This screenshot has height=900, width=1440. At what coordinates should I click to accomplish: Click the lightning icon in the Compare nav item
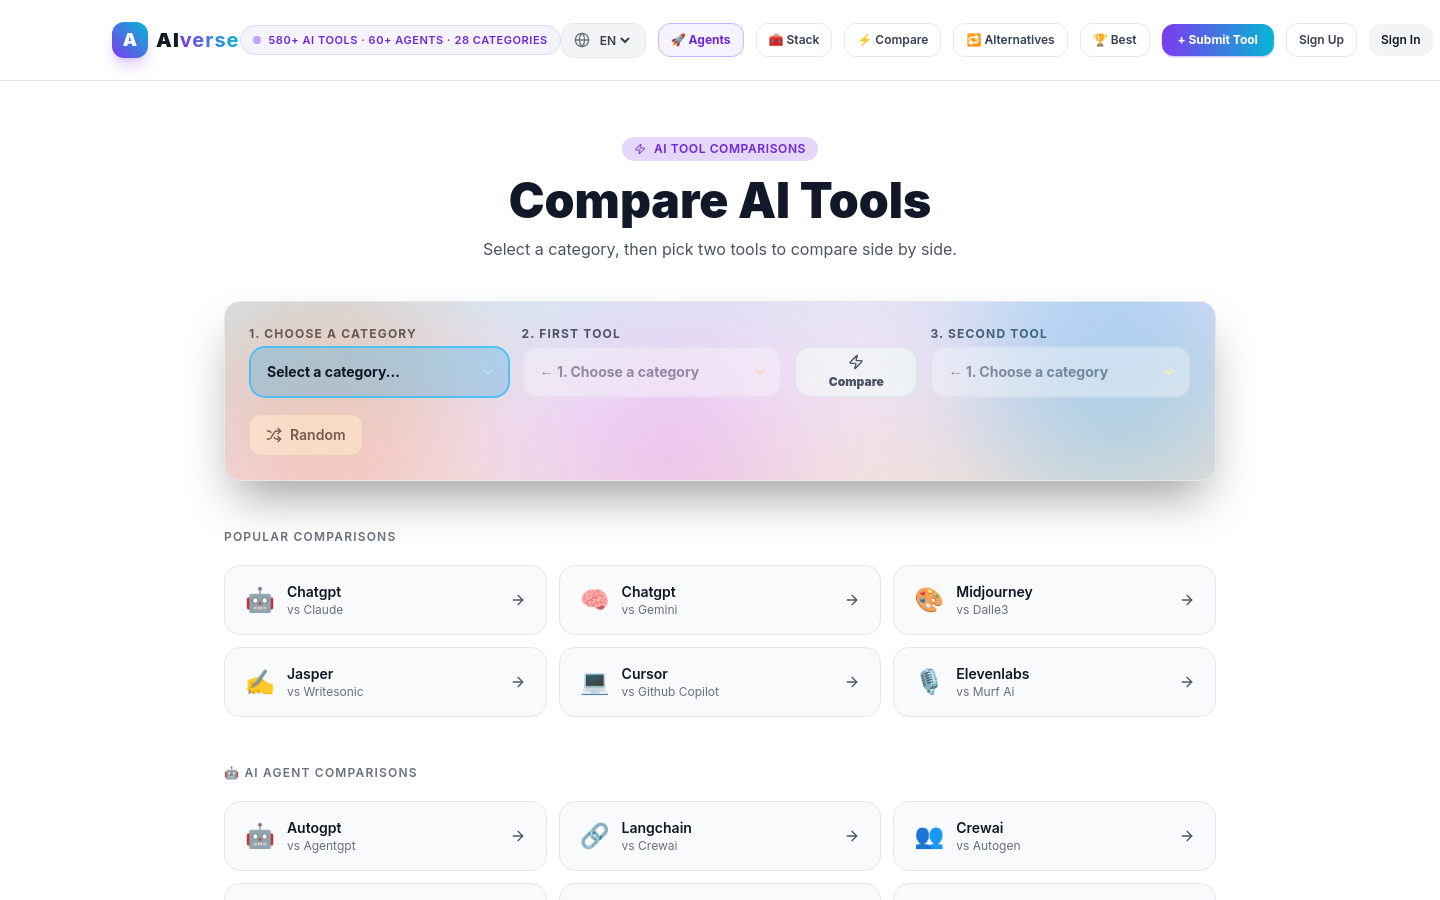(x=864, y=40)
